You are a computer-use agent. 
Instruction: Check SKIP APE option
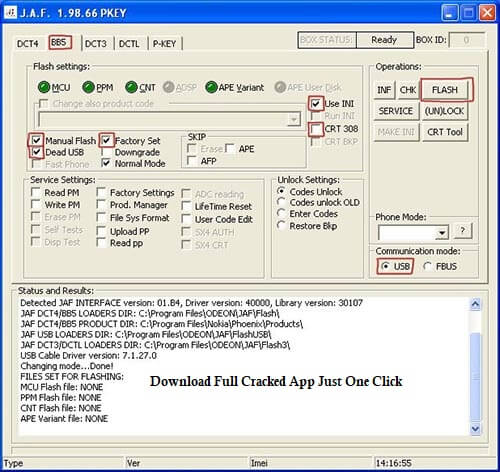[x=230, y=148]
